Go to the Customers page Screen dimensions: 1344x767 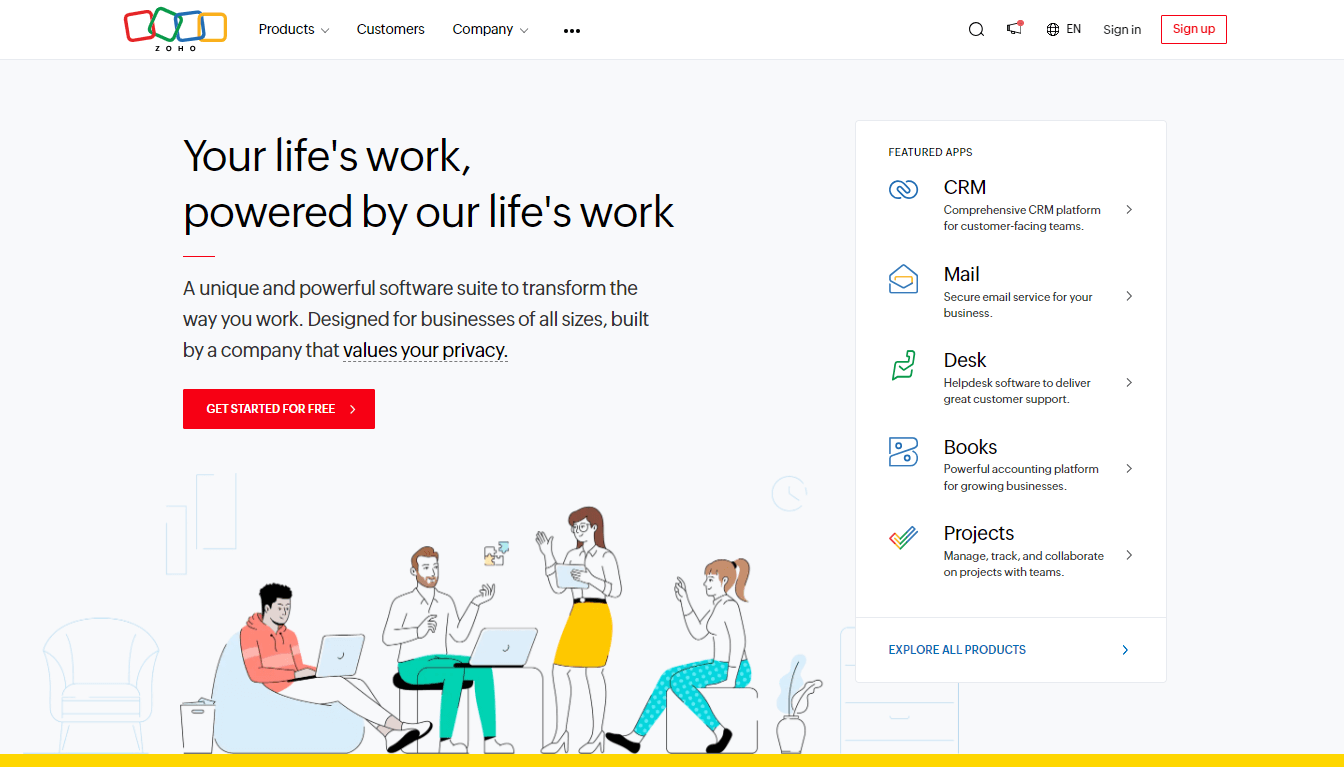pyautogui.click(x=390, y=30)
